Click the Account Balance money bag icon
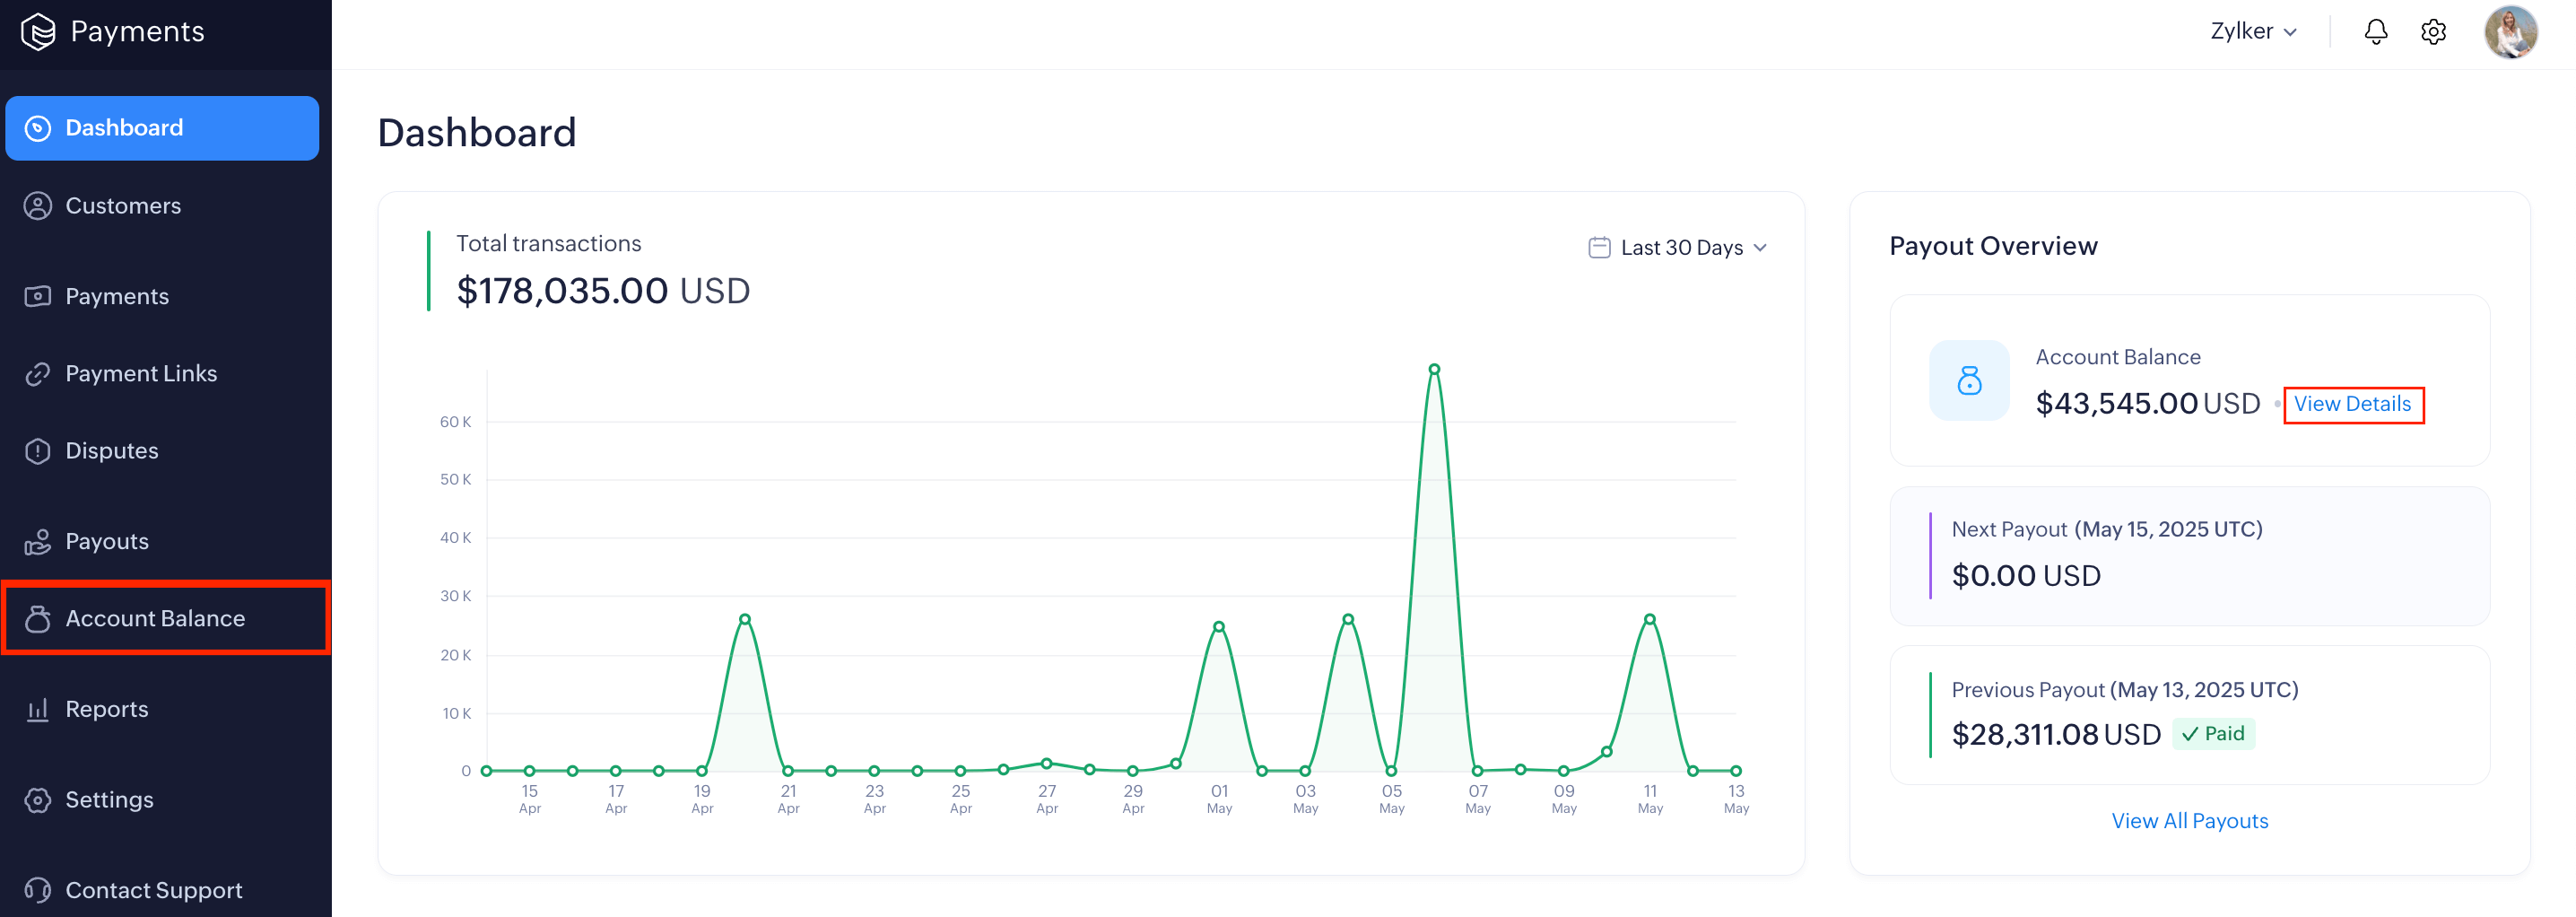Viewport: 2576px width, 917px height. [x=1969, y=380]
